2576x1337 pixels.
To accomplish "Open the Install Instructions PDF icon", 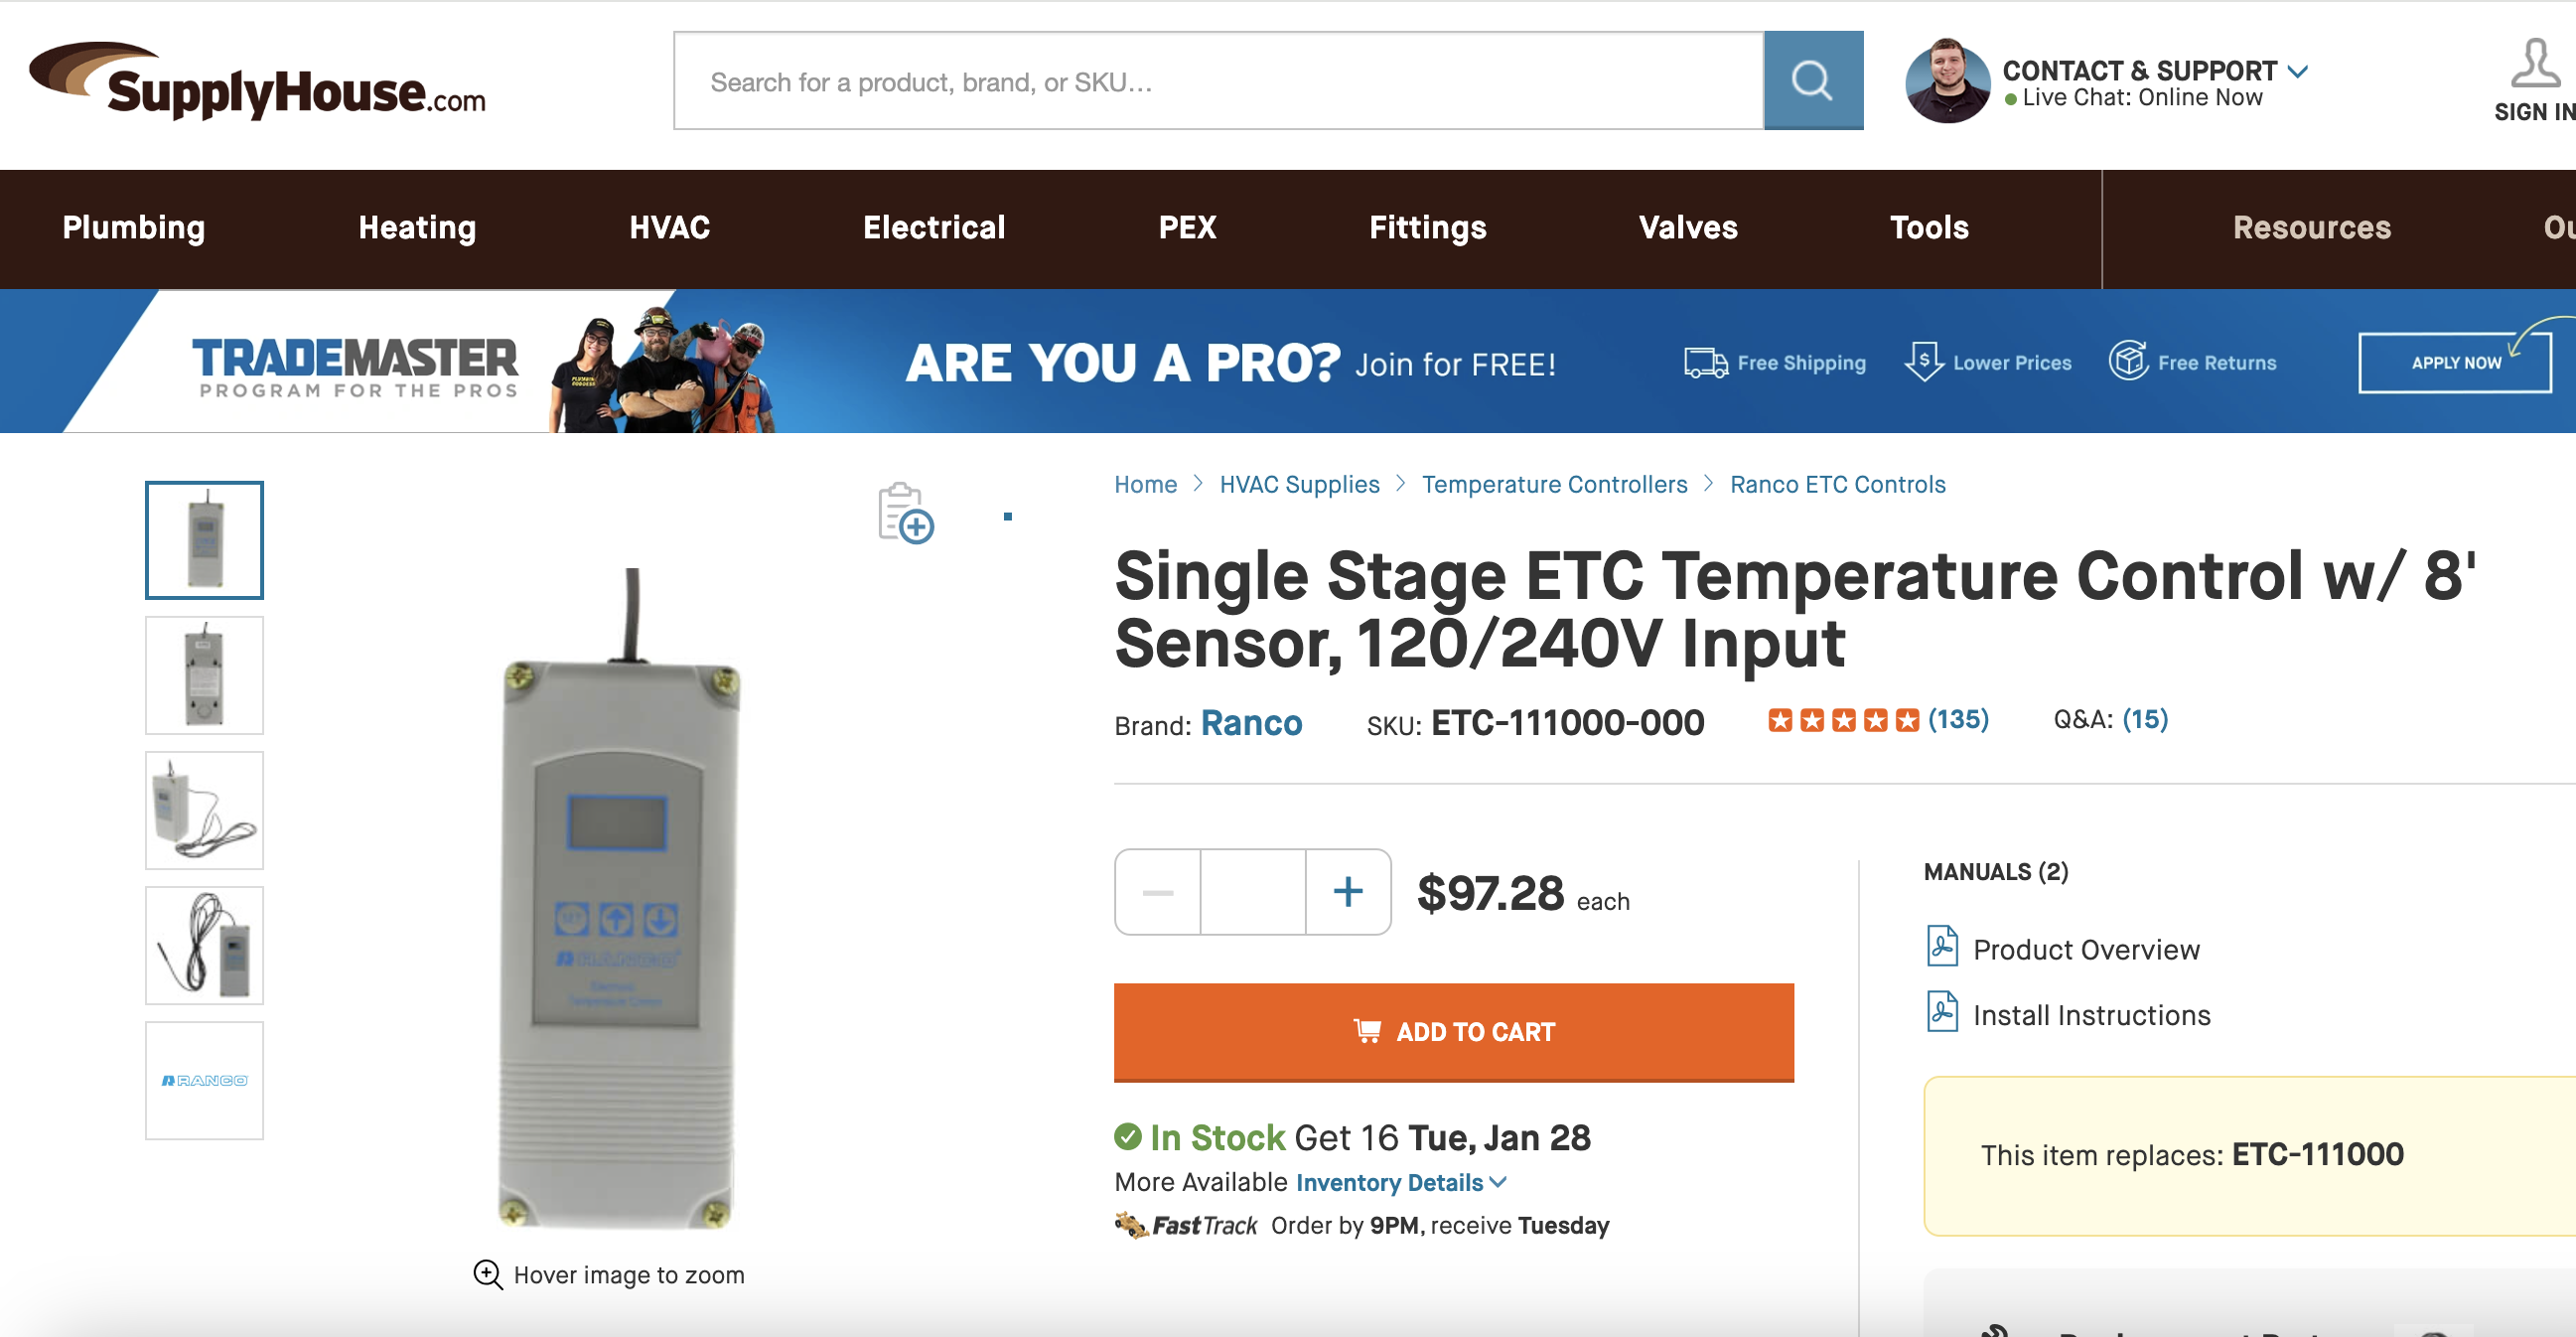I will (x=1942, y=1012).
